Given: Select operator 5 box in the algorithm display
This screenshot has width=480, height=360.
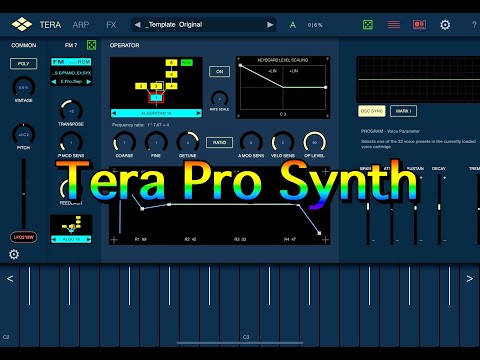Looking at the screenshot, I should click(171, 74).
